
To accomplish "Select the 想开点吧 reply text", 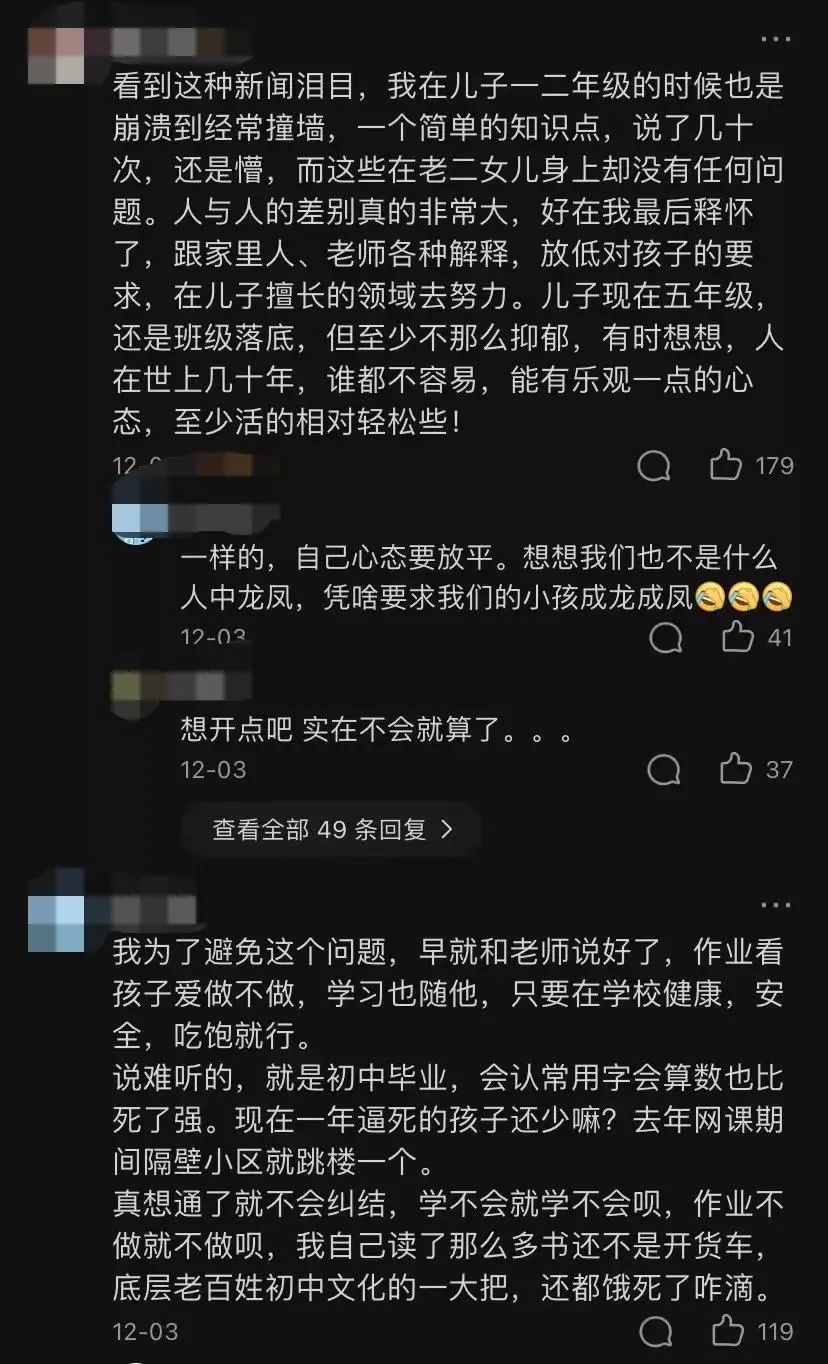I will click(x=377, y=731).
